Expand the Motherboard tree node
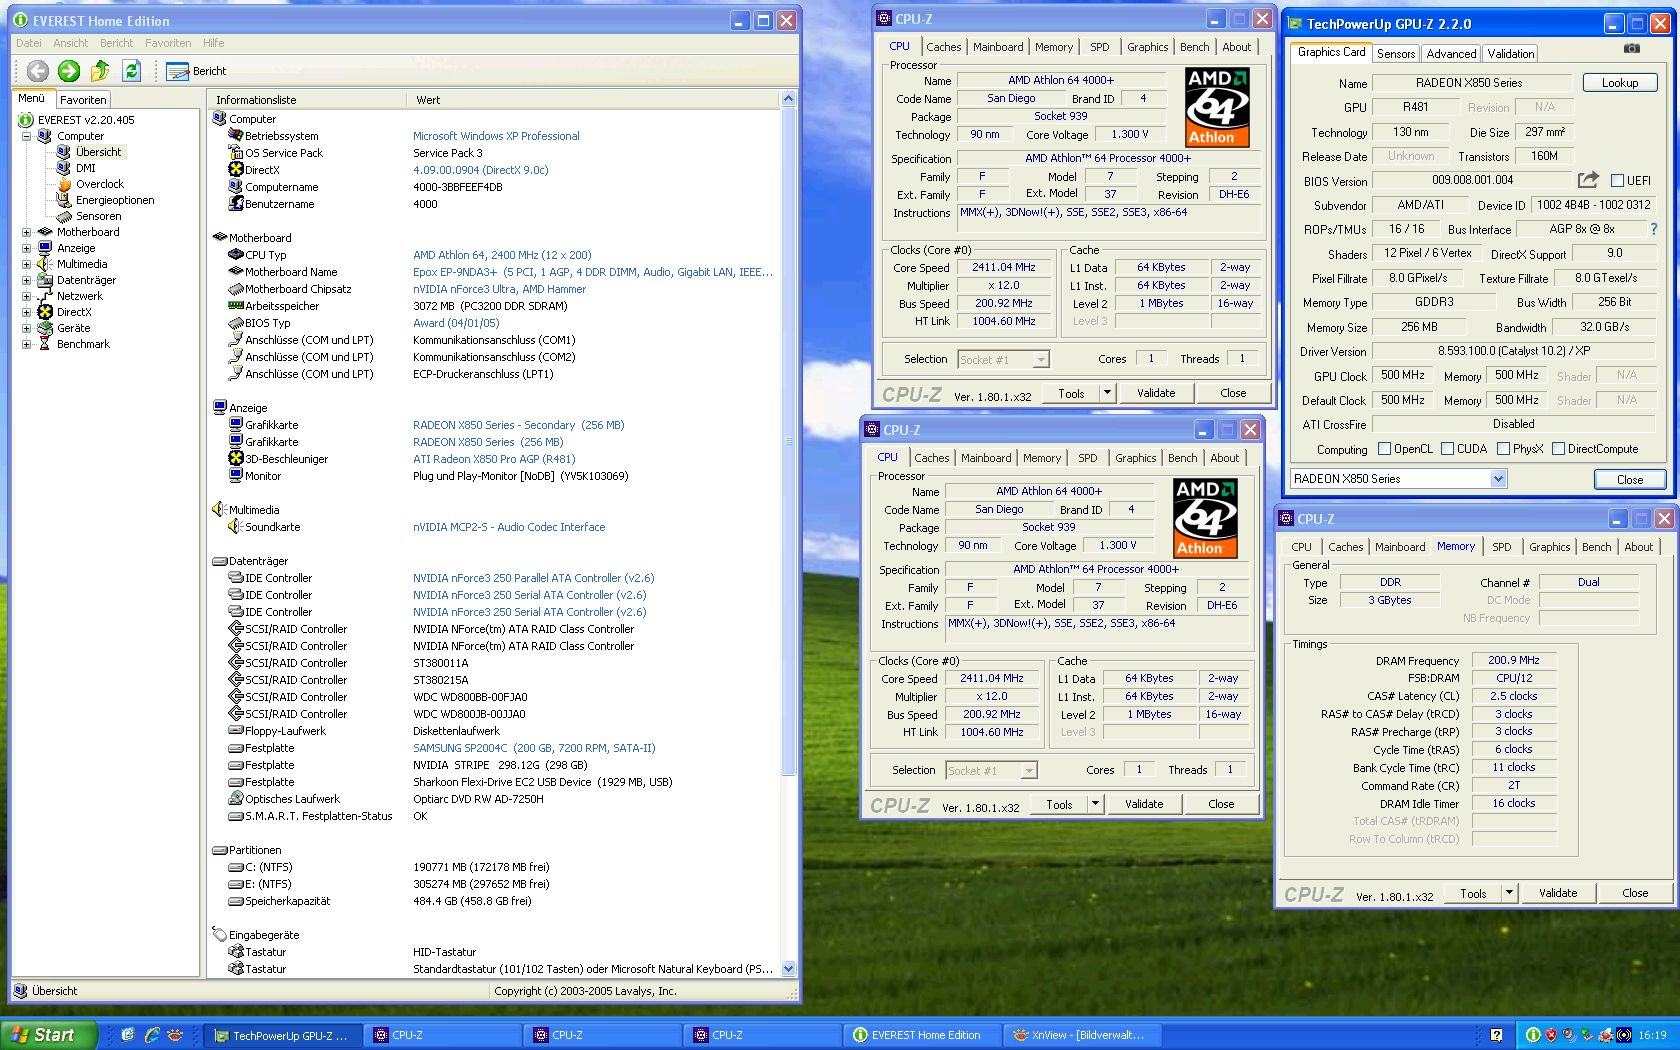 (x=27, y=232)
